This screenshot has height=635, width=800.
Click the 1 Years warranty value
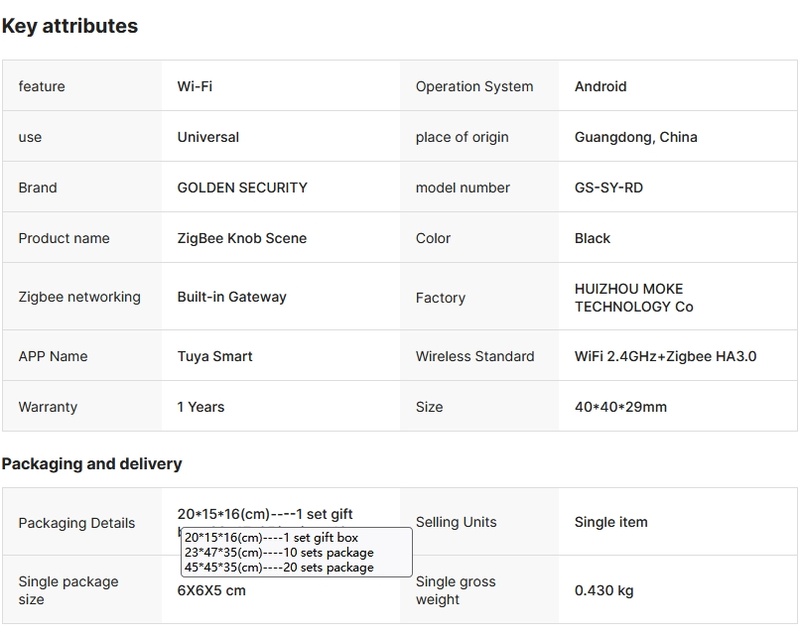click(201, 407)
